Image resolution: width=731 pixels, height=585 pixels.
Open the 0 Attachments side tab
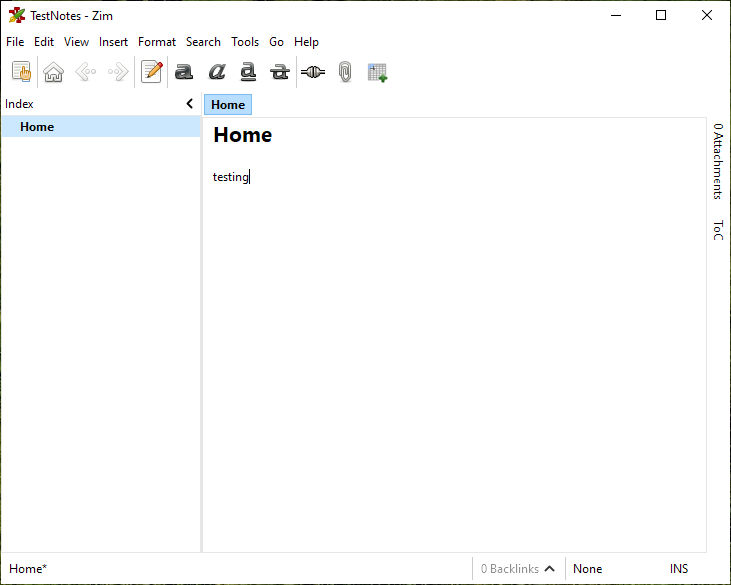718,161
